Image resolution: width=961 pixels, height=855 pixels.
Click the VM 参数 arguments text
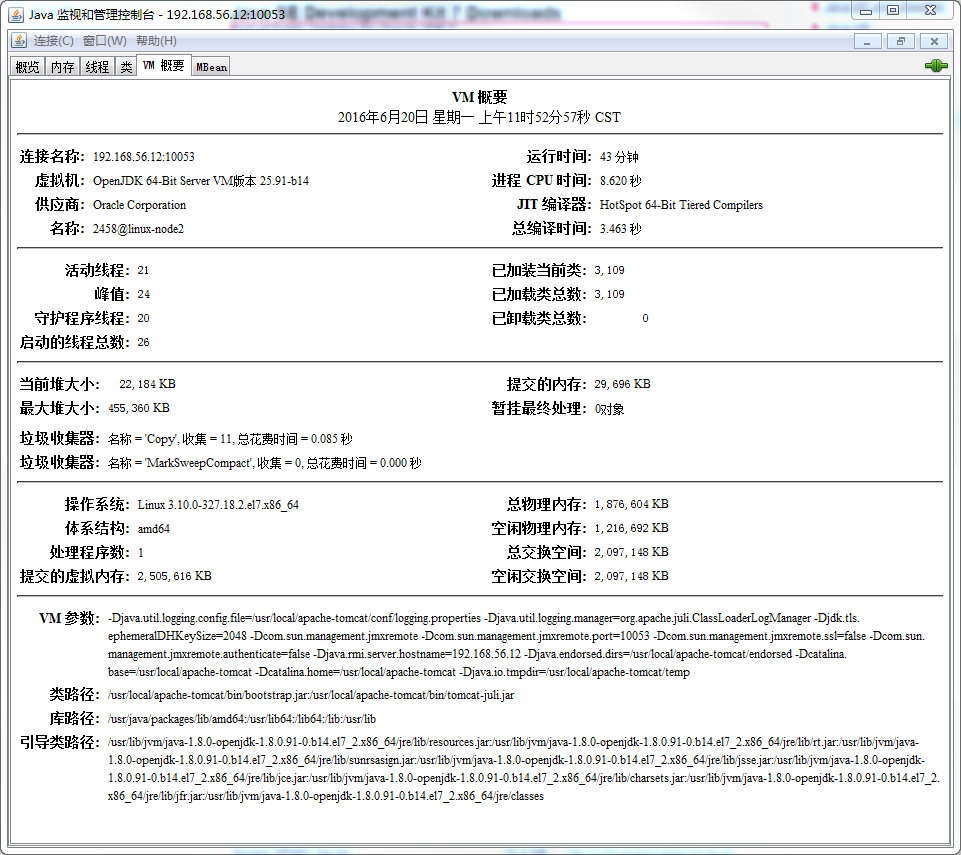click(x=516, y=645)
